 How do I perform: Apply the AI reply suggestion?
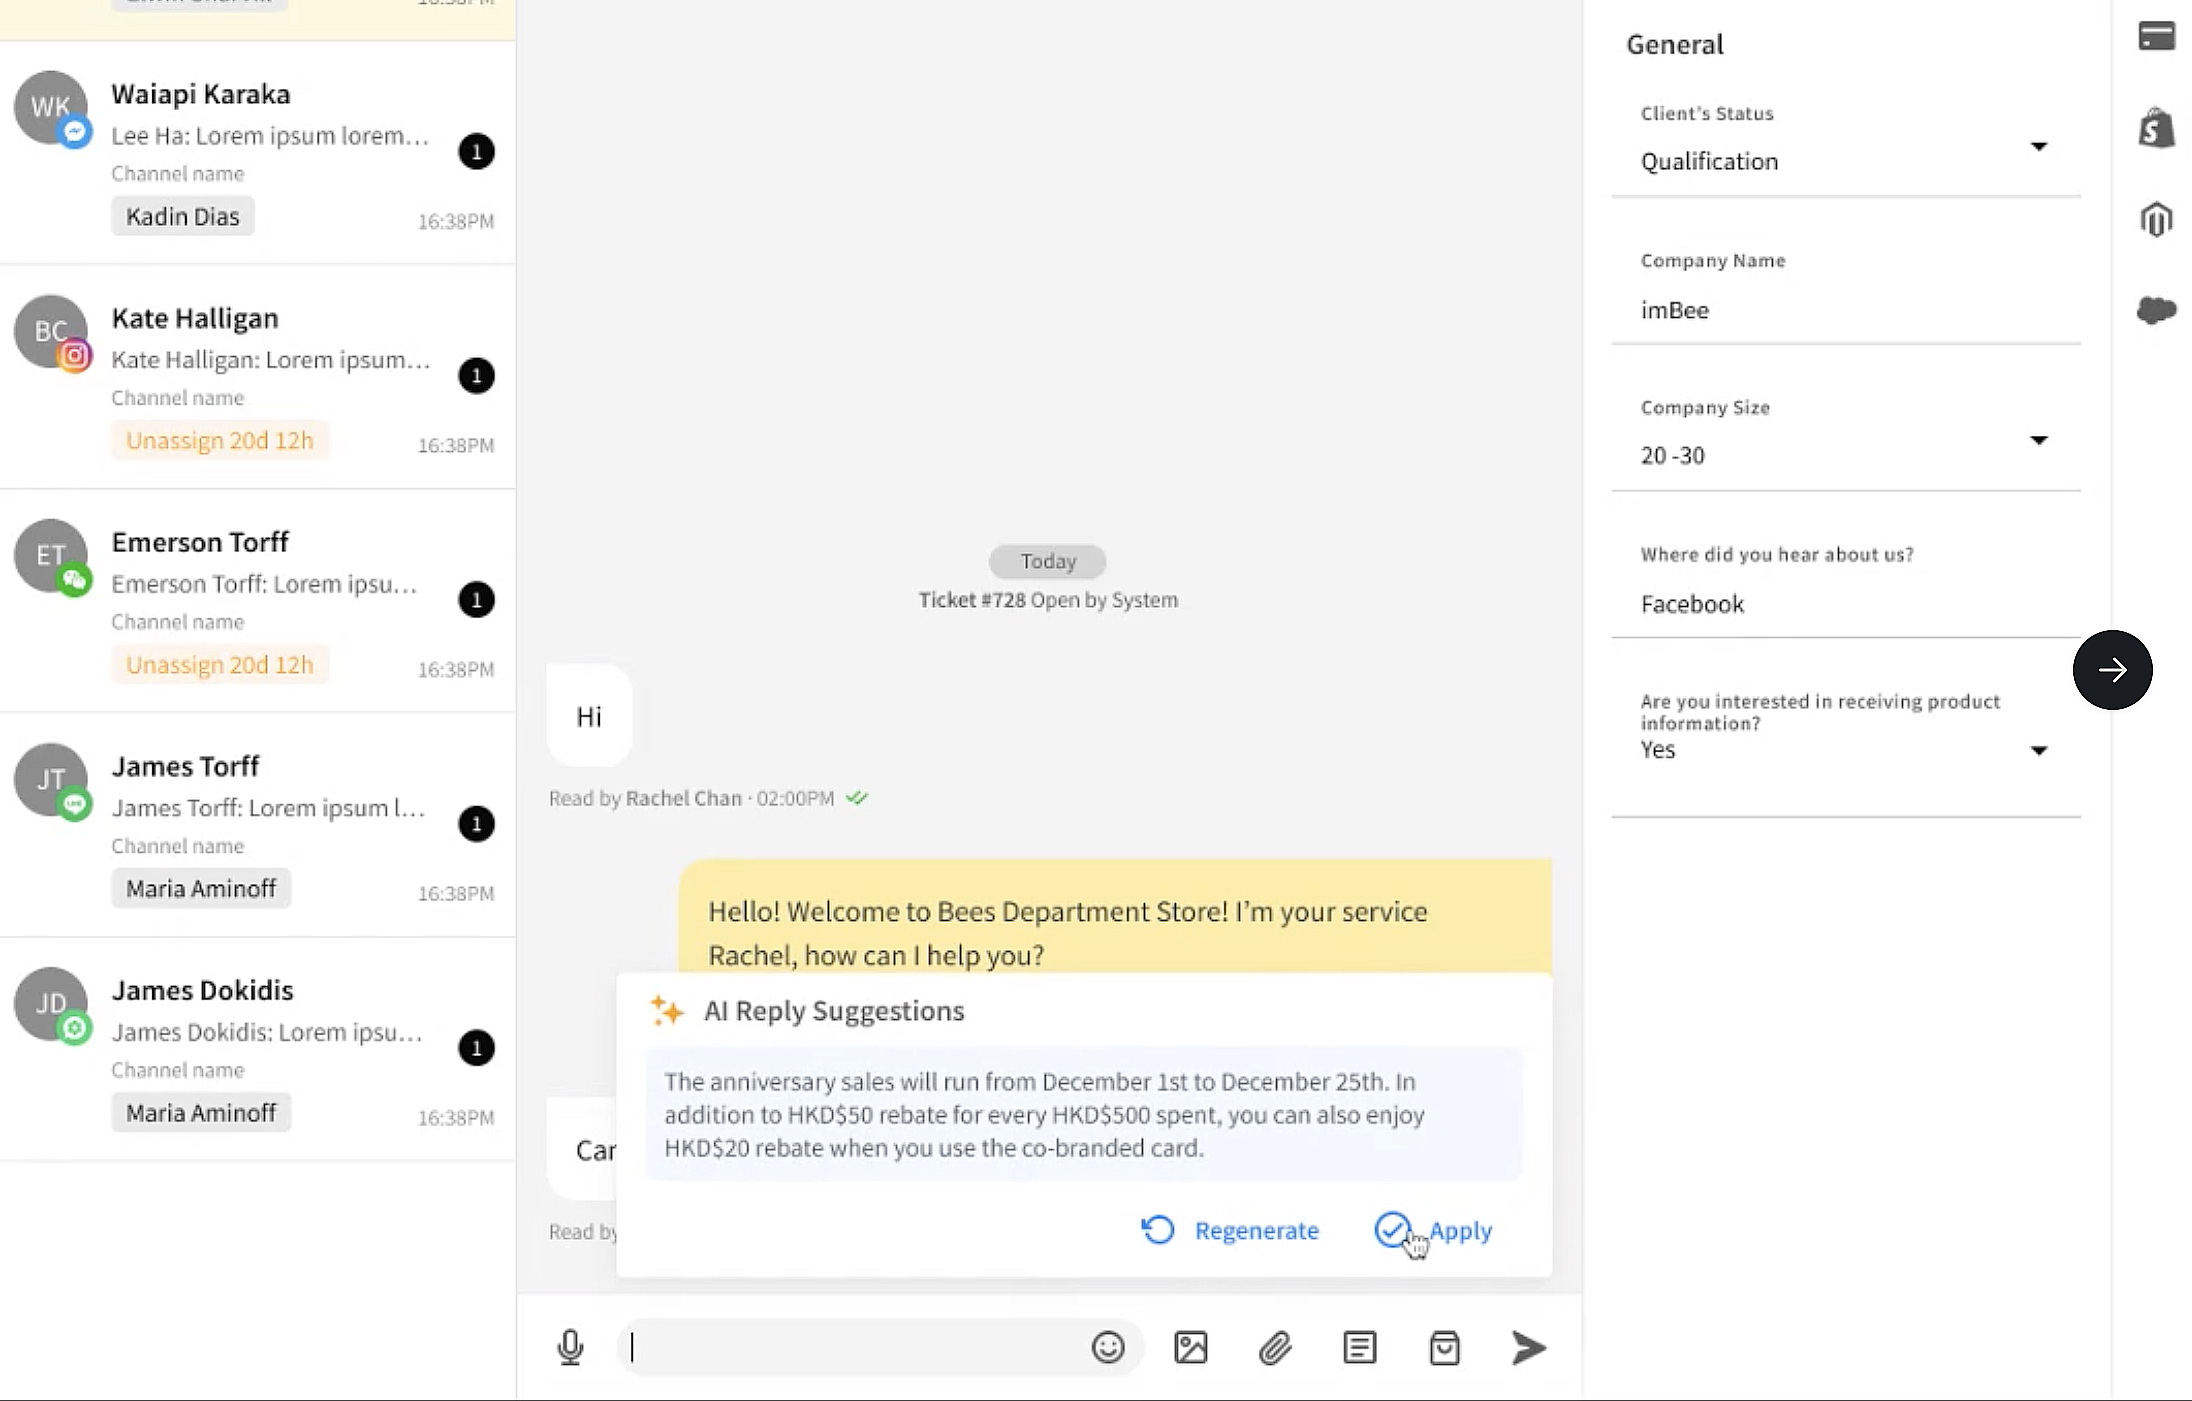coord(1433,1230)
